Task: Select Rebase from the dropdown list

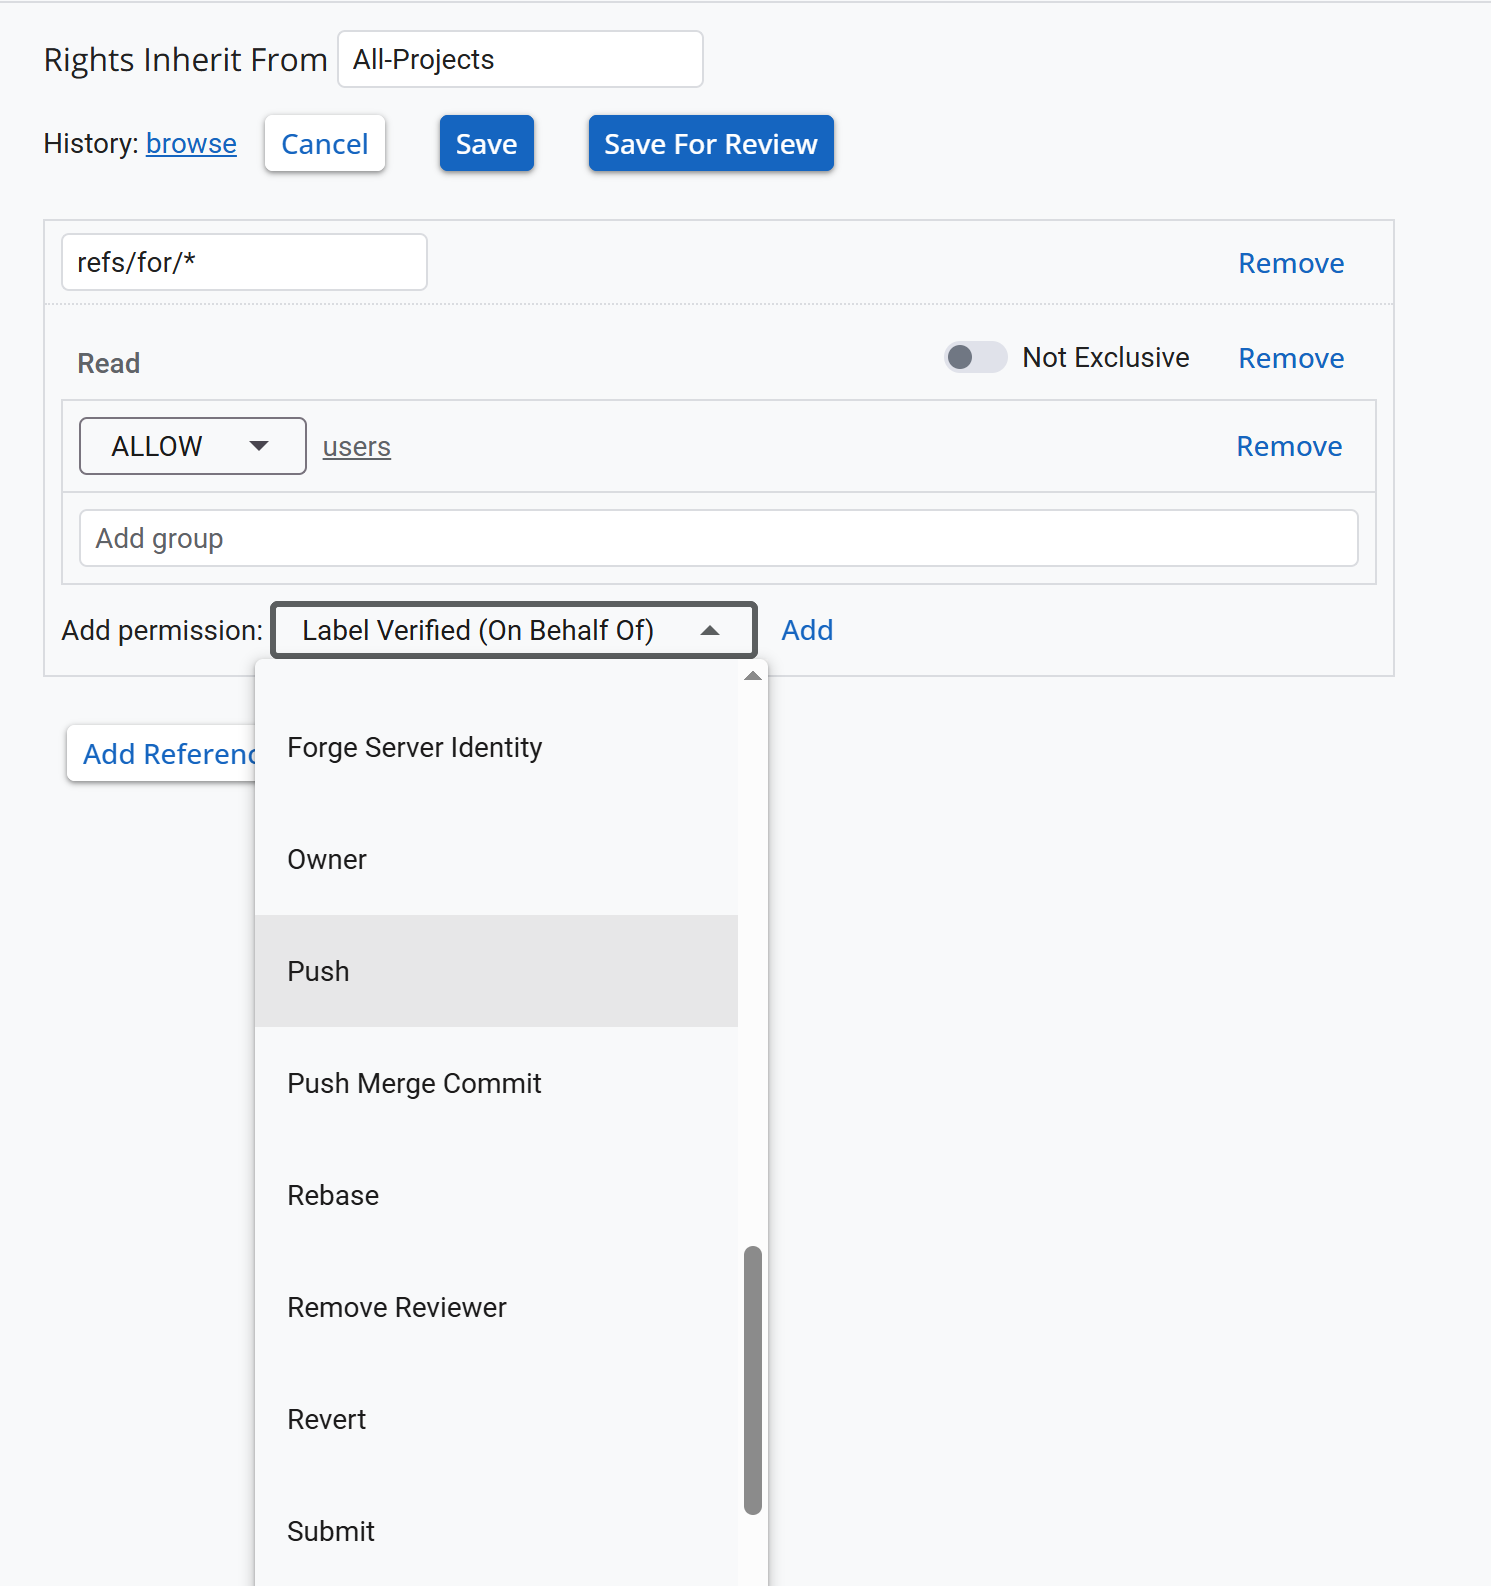Action: tap(496, 1196)
